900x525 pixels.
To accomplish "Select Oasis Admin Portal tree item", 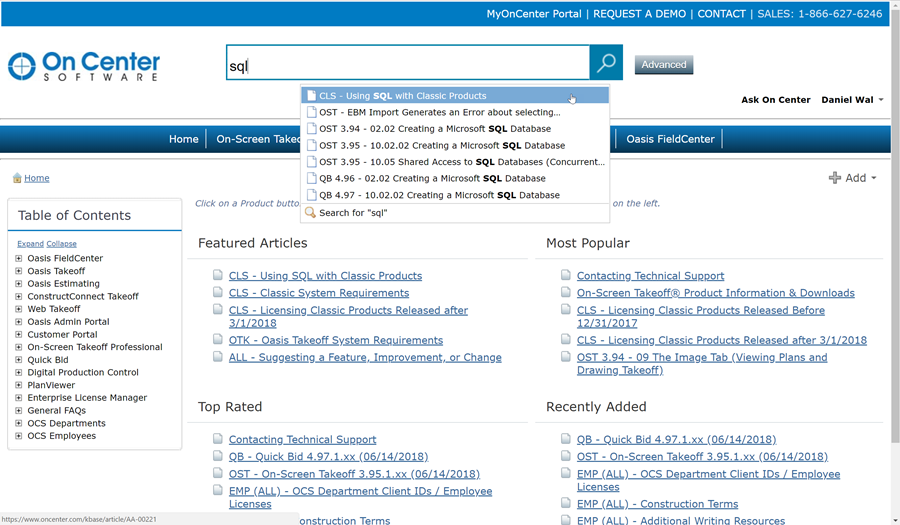I will click(68, 322).
